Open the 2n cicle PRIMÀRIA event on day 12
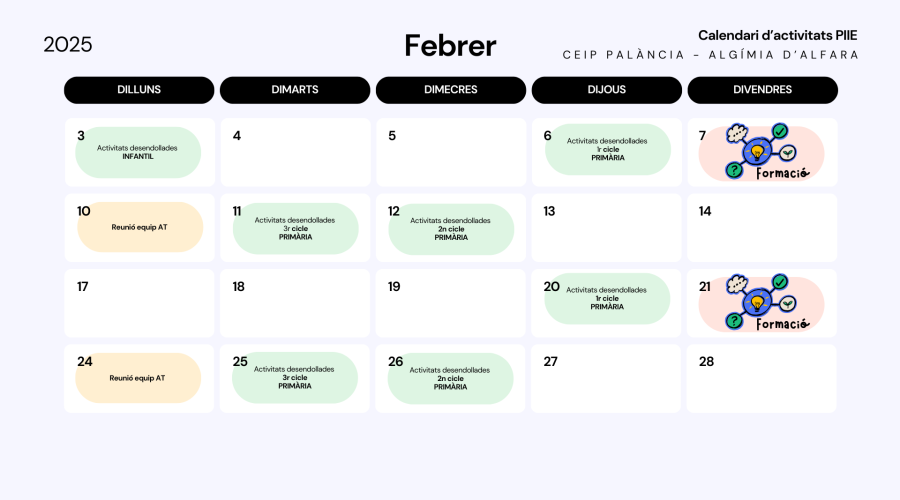This screenshot has height=500, width=900. tap(451, 228)
